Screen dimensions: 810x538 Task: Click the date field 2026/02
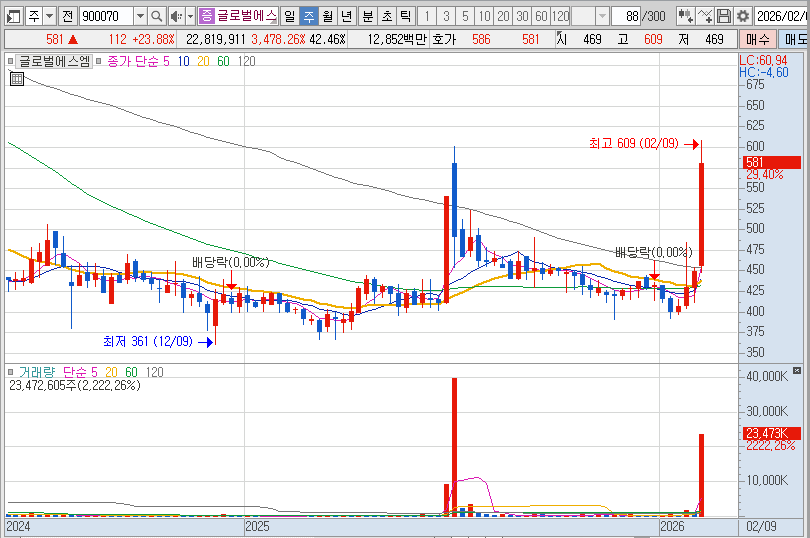(x=782, y=17)
